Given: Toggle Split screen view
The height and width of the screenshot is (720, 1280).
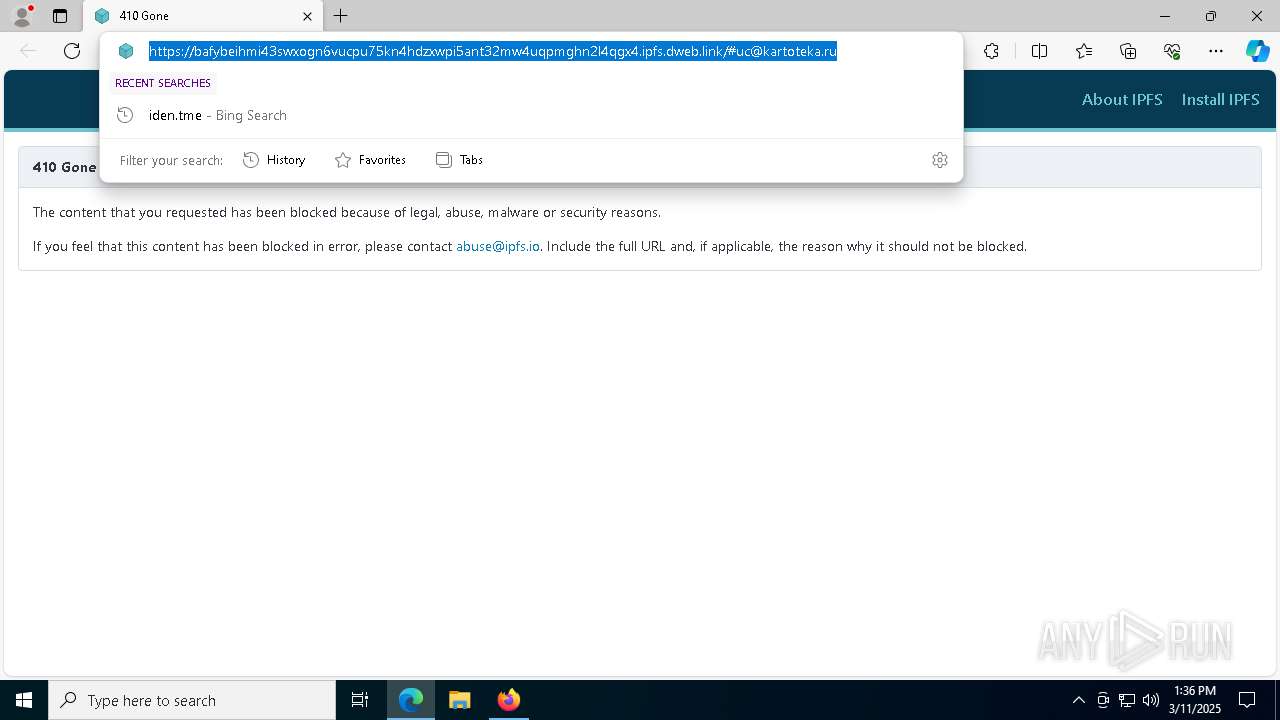Looking at the screenshot, I should [1039, 51].
